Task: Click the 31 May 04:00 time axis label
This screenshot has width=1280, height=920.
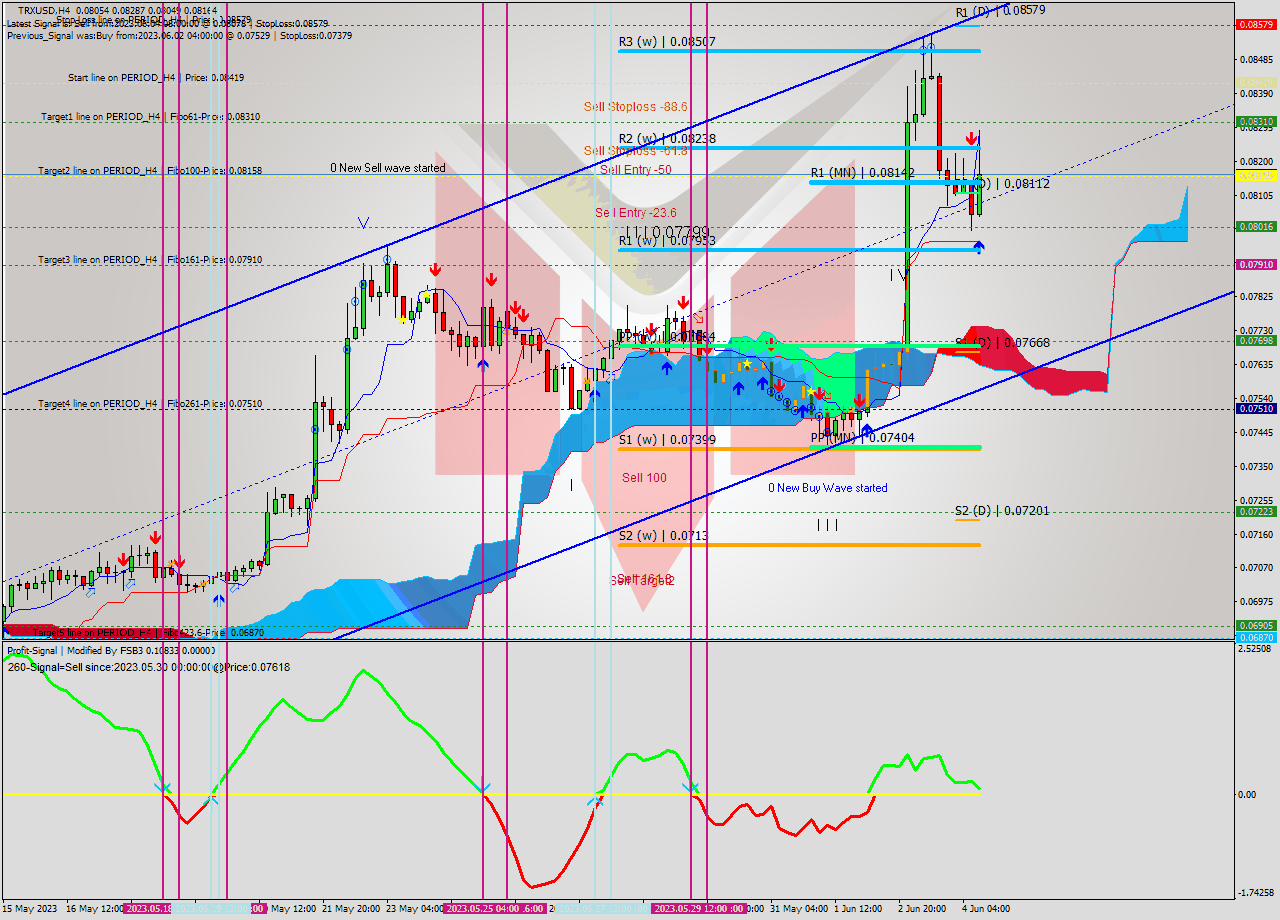Action: coord(799,909)
